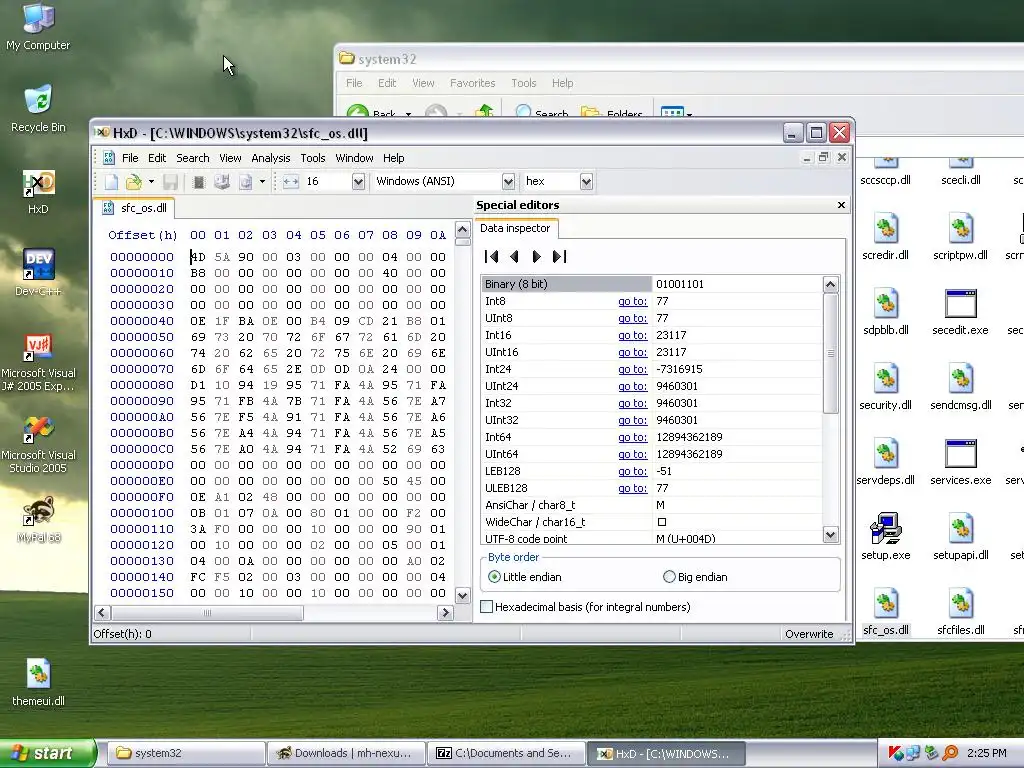Image resolution: width=1024 pixels, height=768 pixels.
Task: Select services.exe in system32 window
Action: (x=961, y=462)
